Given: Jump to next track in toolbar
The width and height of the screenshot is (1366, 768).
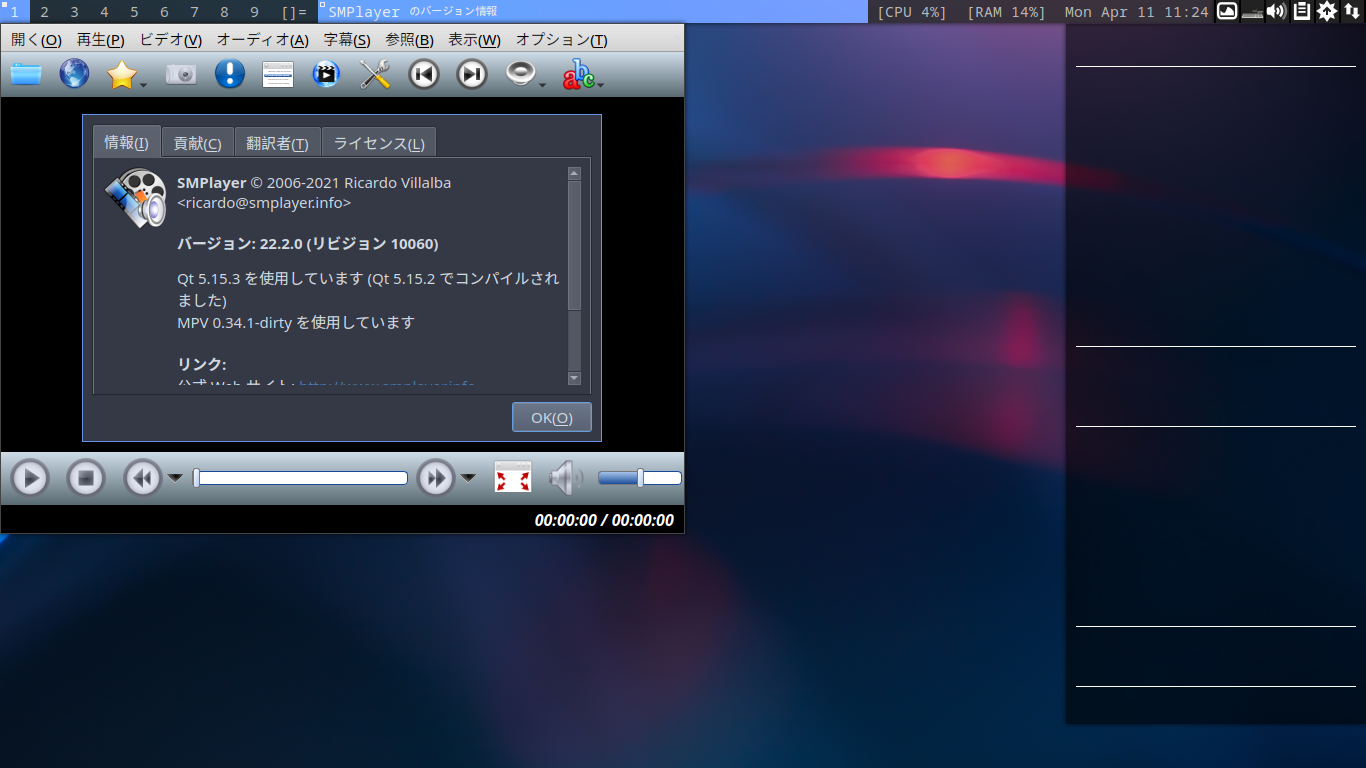Looking at the screenshot, I should [472, 74].
